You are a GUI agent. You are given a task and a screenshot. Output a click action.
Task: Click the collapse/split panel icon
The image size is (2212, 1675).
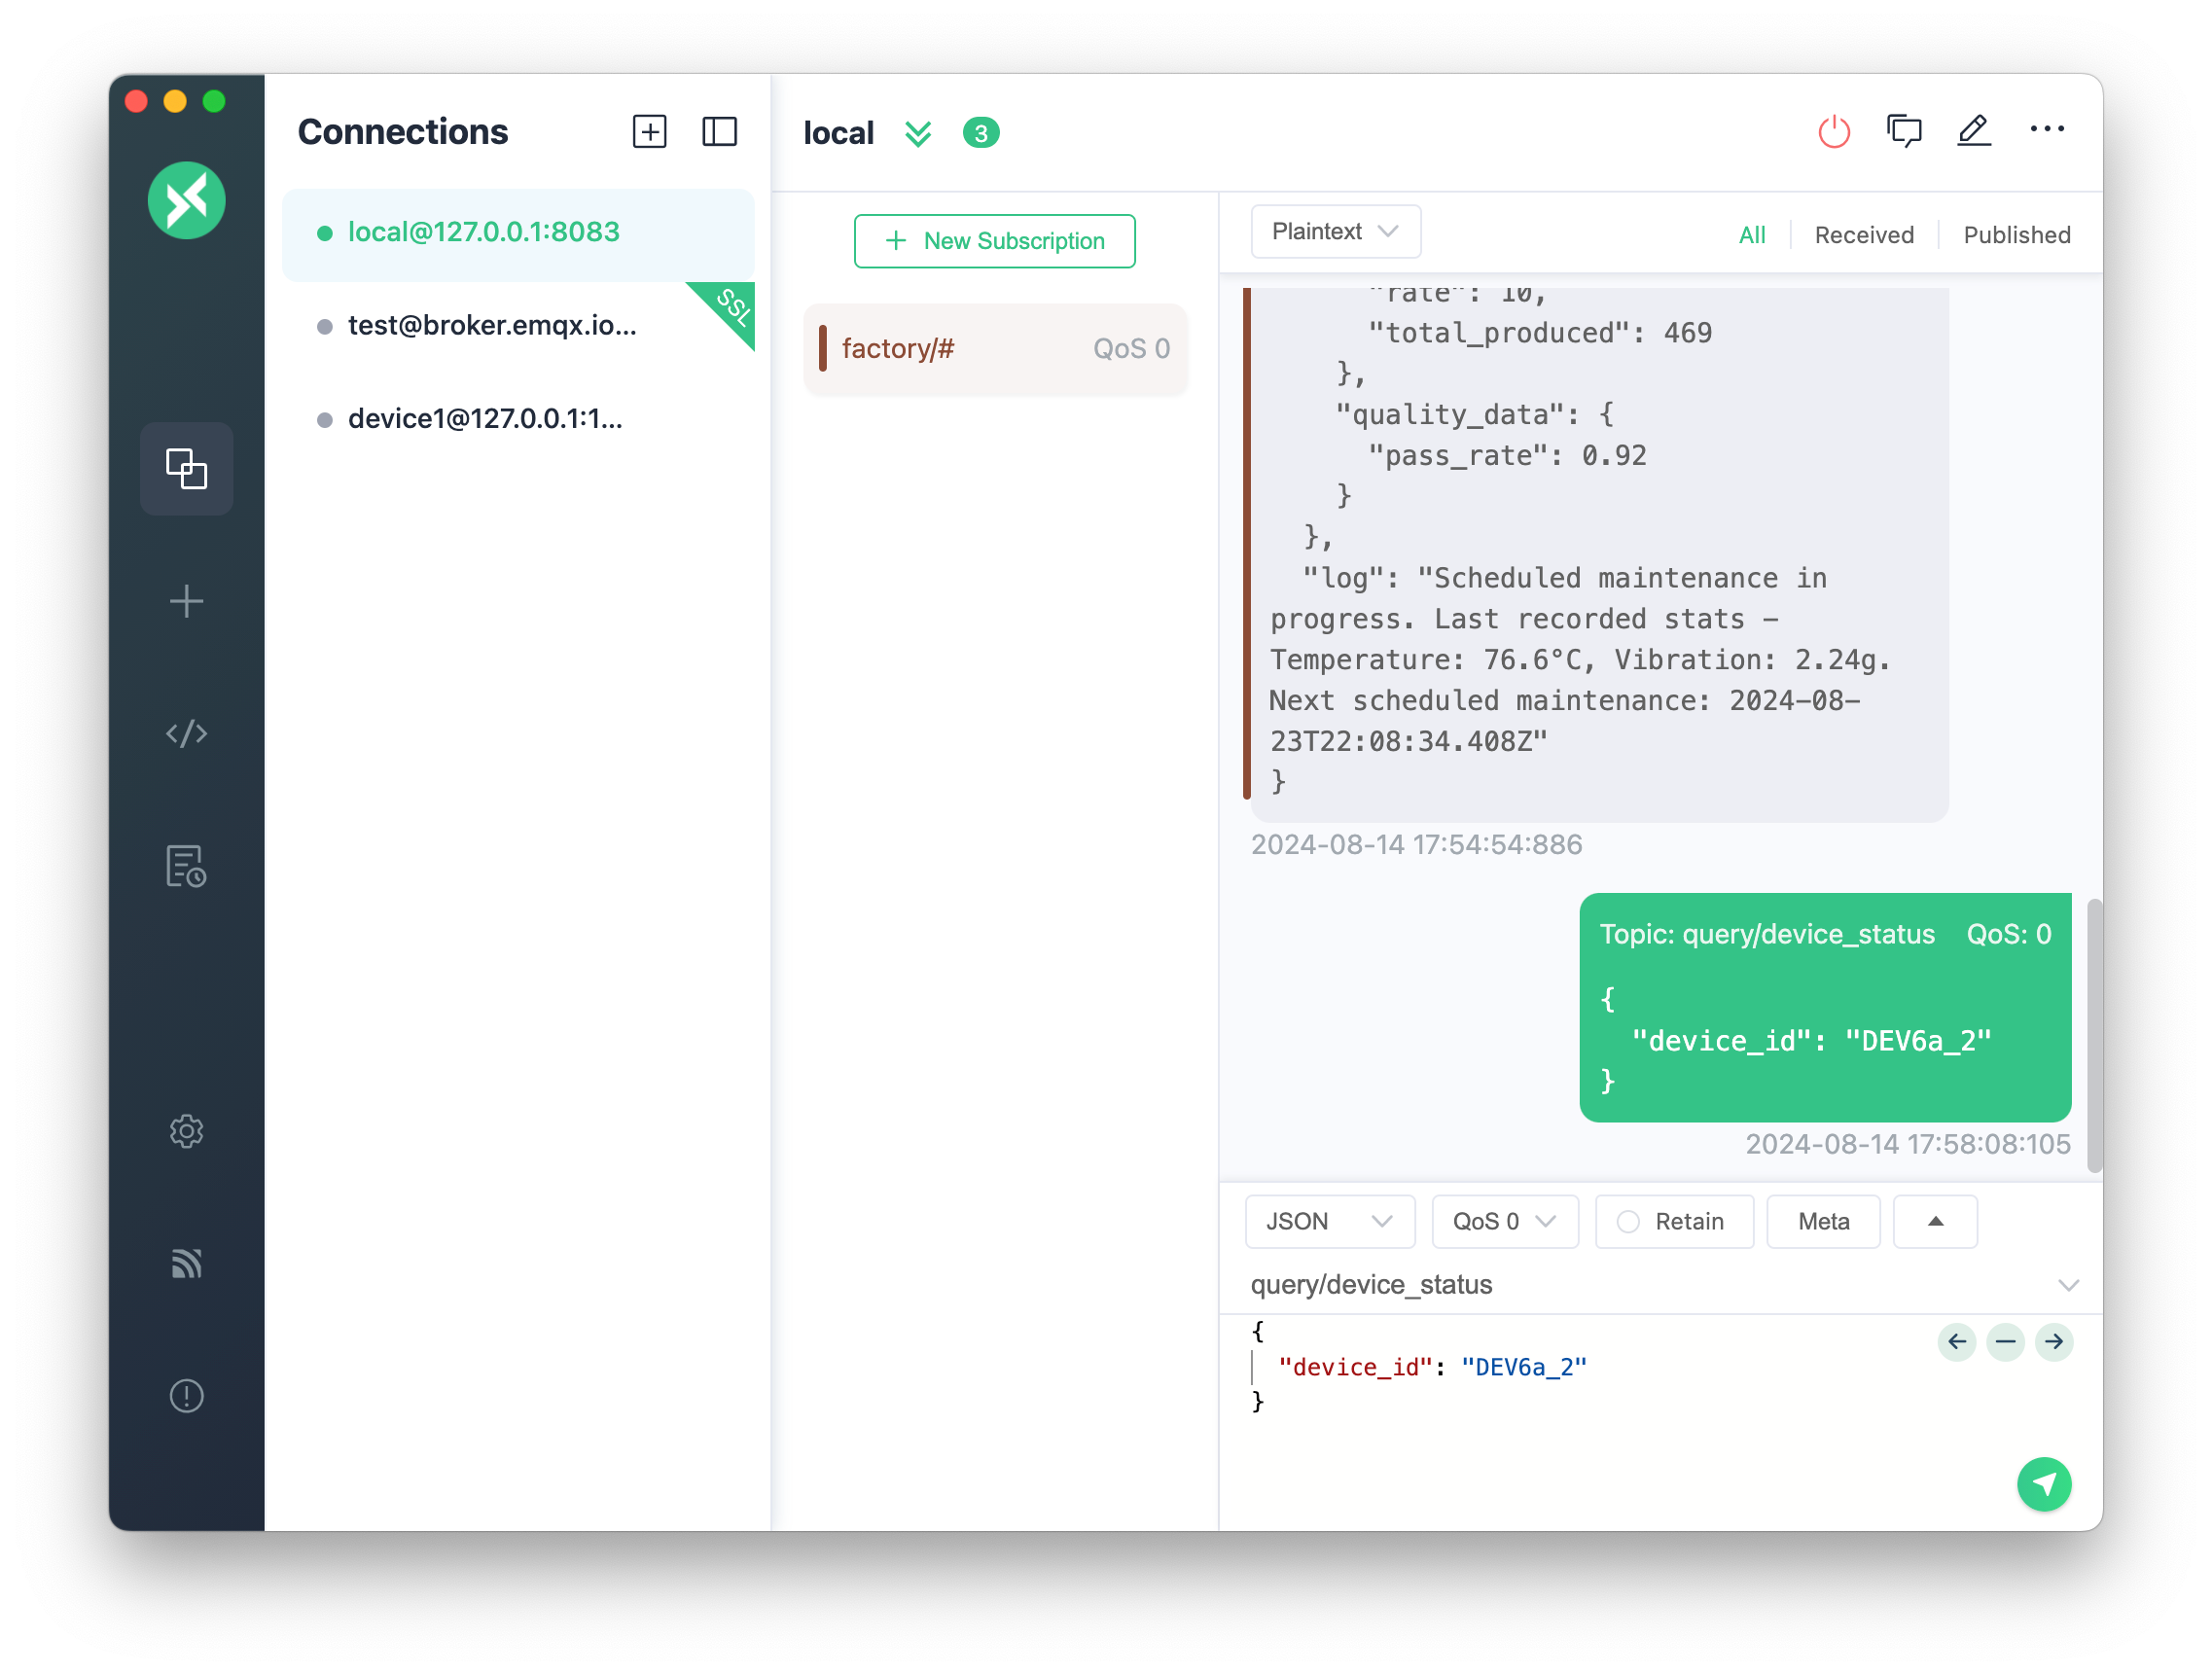tap(720, 132)
